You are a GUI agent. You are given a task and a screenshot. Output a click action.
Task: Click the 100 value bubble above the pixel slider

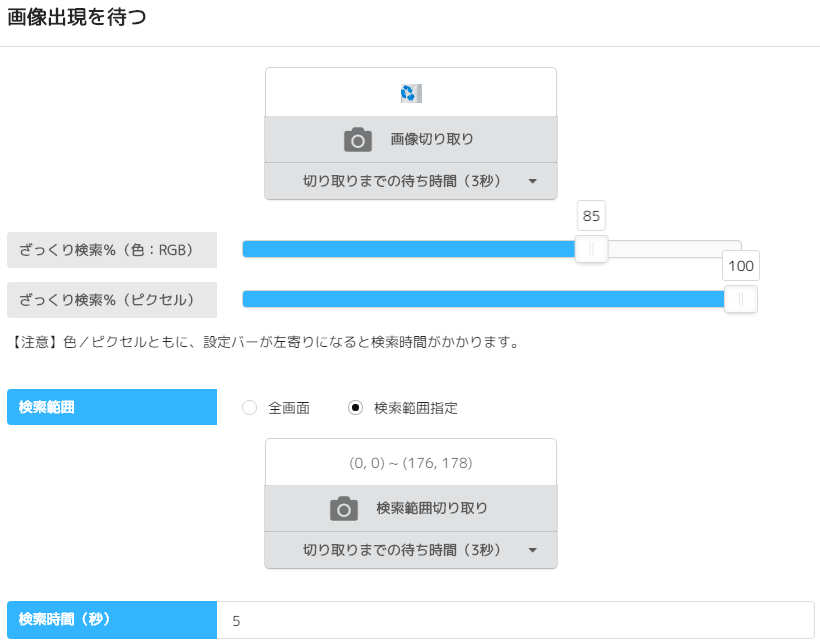741,266
